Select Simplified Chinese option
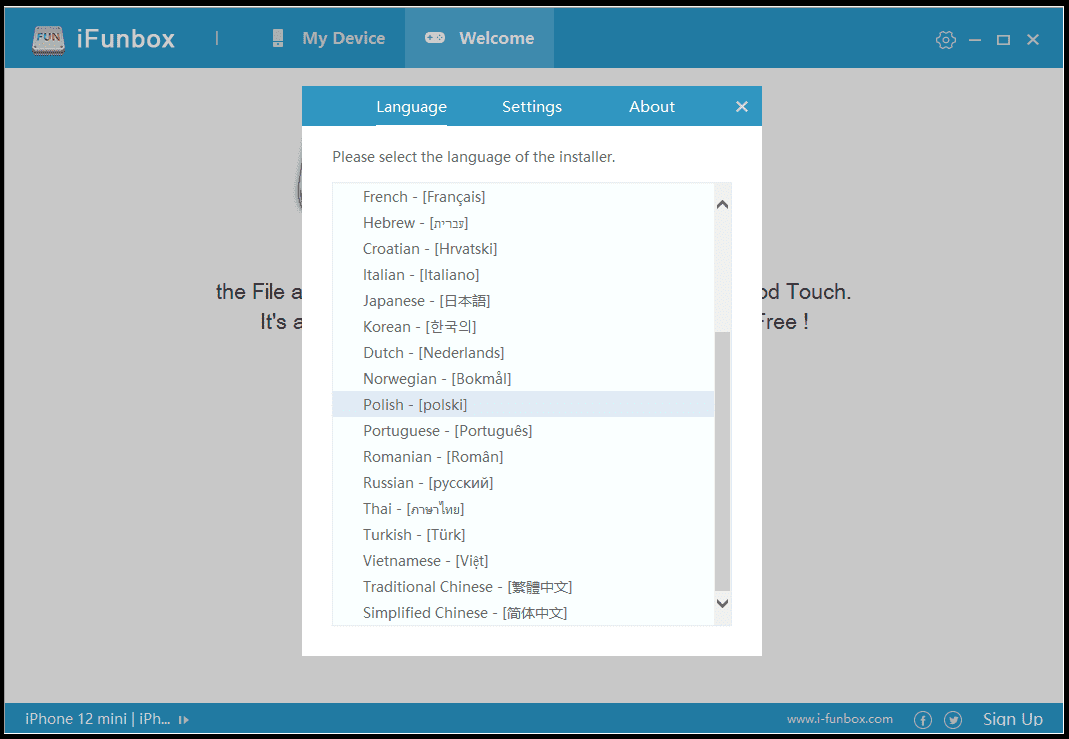The image size is (1069, 739). [x=524, y=612]
